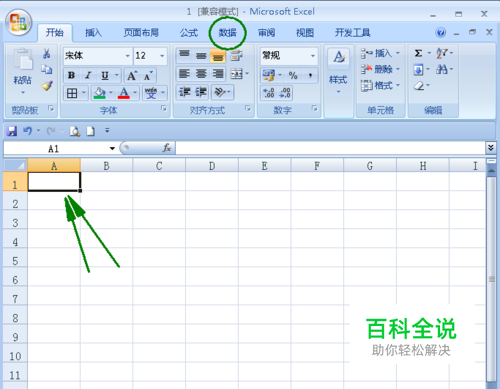The width and height of the screenshot is (500, 389).
Task: Expand the underline style arrow
Action: click(x=117, y=75)
